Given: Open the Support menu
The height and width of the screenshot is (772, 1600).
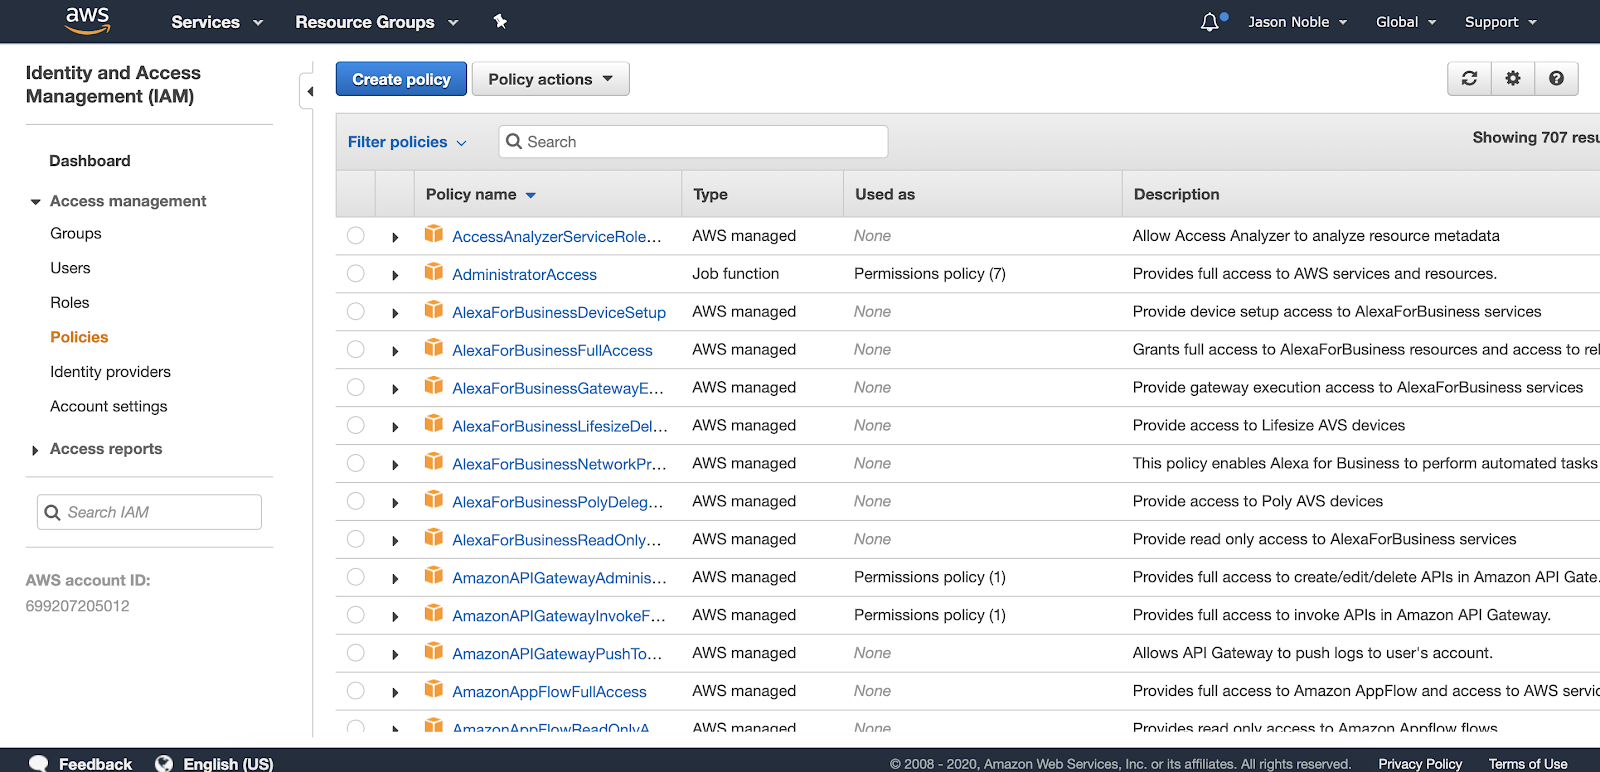Looking at the screenshot, I should click(x=1501, y=22).
